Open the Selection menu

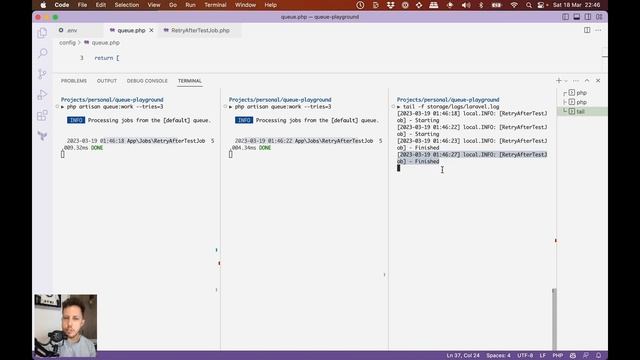pos(127,5)
